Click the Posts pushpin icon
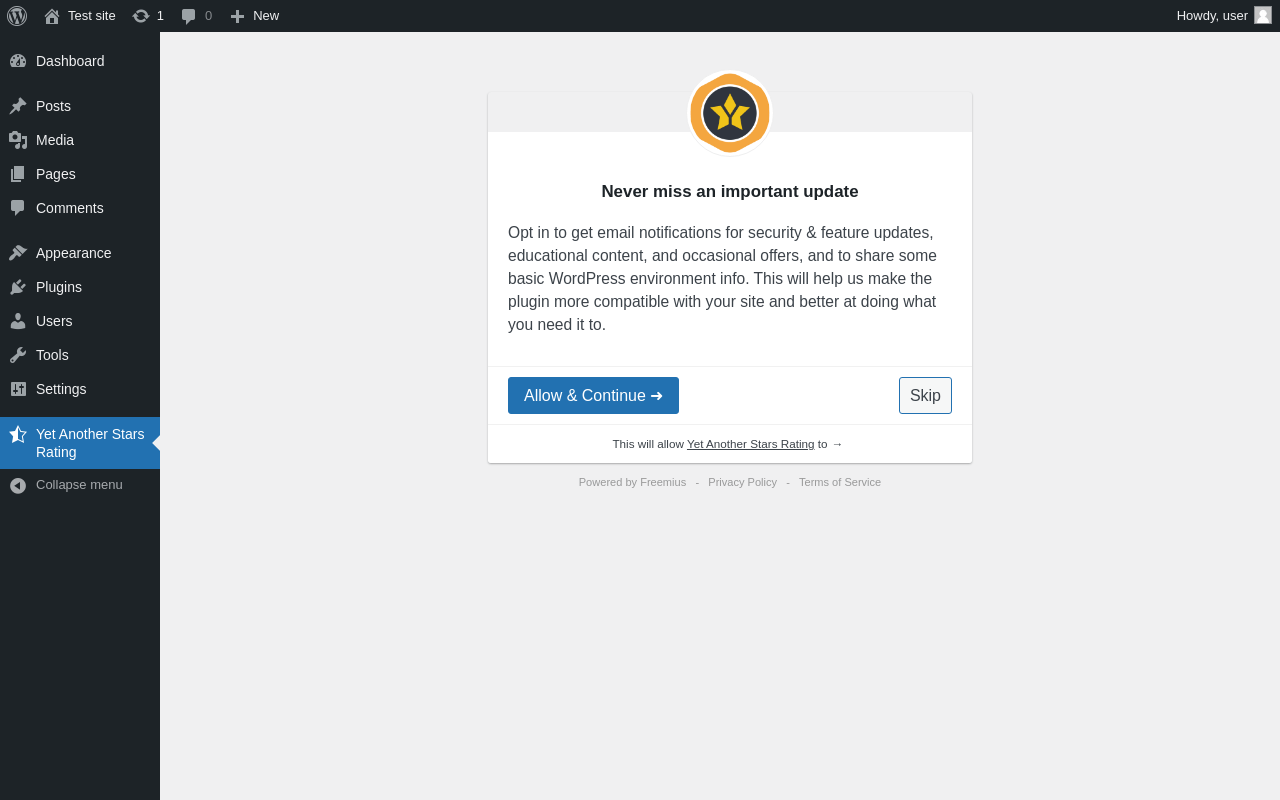 pyautogui.click(x=18, y=106)
